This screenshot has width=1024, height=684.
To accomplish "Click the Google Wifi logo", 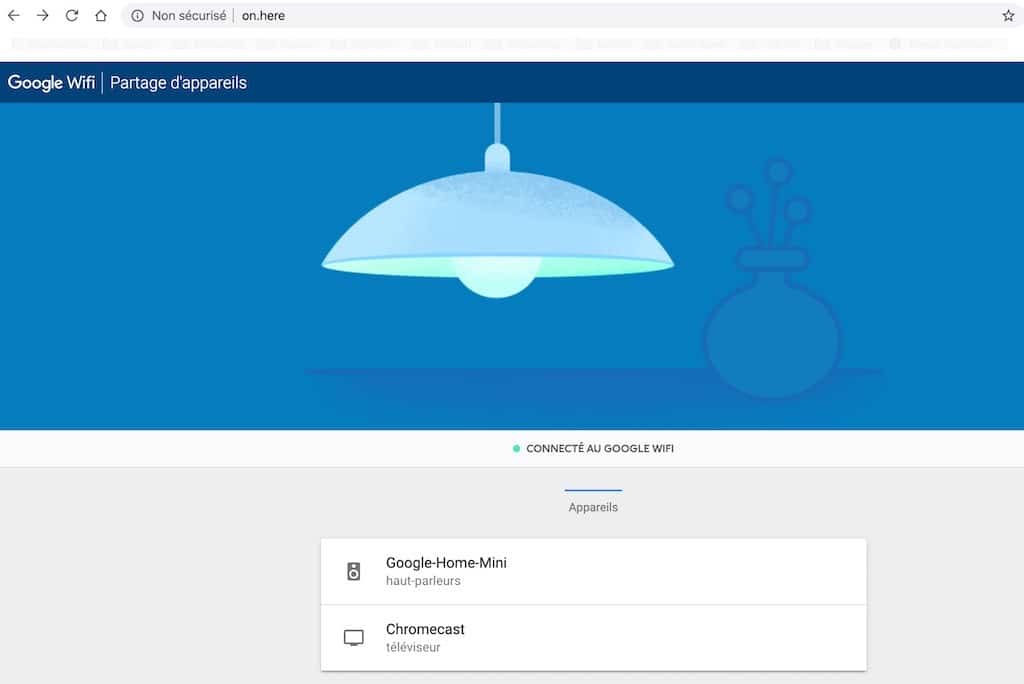I will (51, 83).
